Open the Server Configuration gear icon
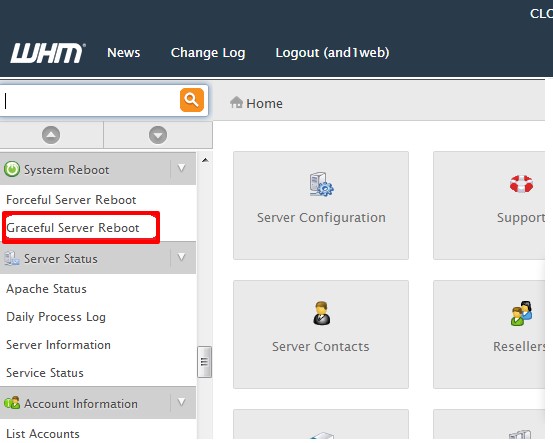553x443 pixels. (321, 184)
